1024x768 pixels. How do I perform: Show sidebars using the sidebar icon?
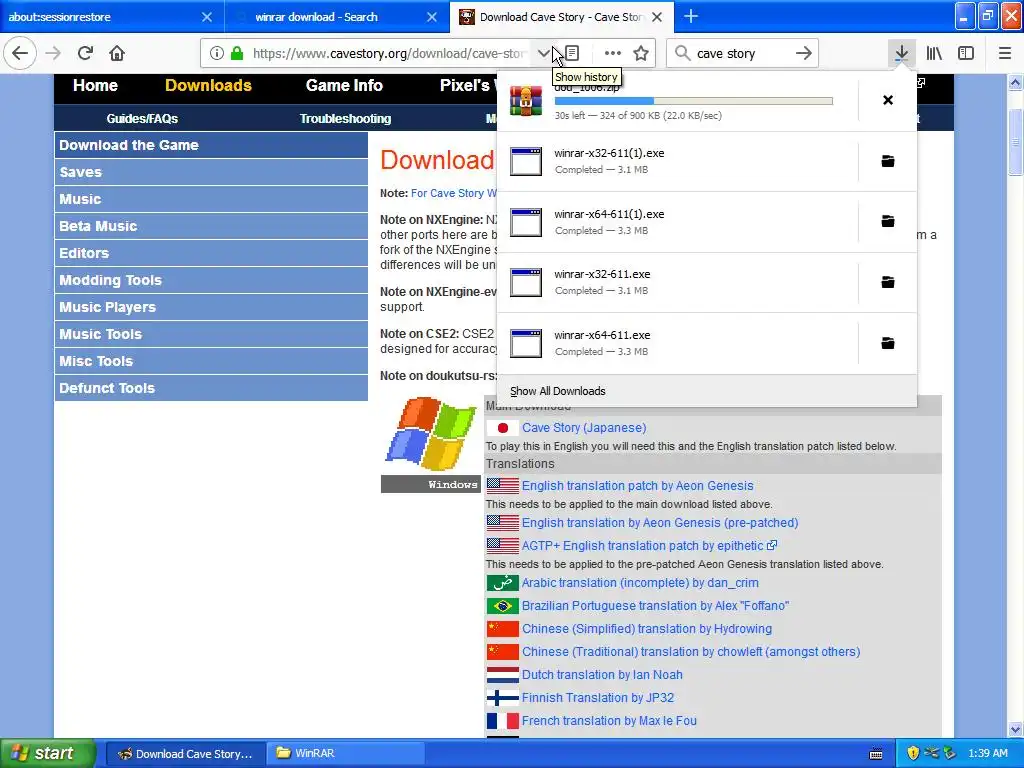coord(966,53)
